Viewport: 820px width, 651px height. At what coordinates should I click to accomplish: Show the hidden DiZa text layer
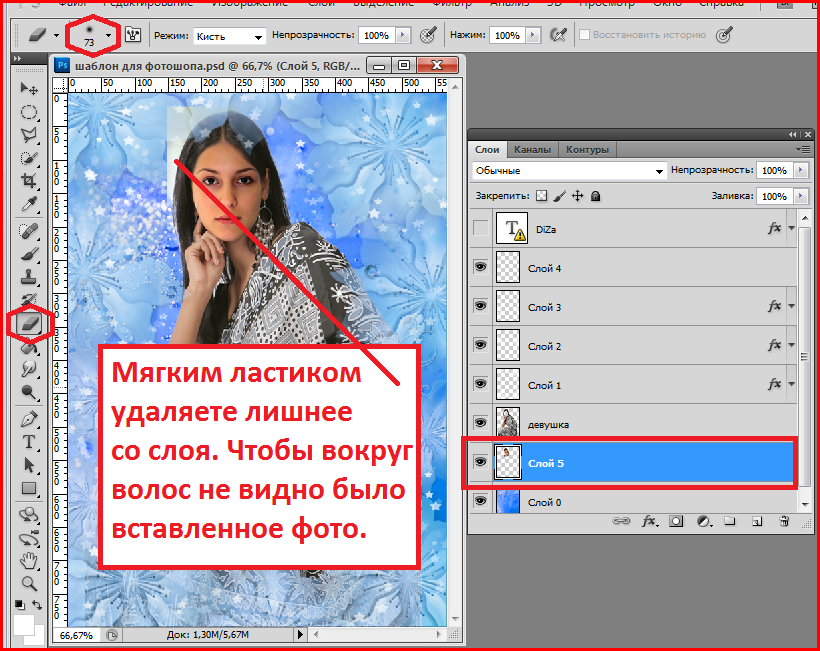click(x=480, y=229)
